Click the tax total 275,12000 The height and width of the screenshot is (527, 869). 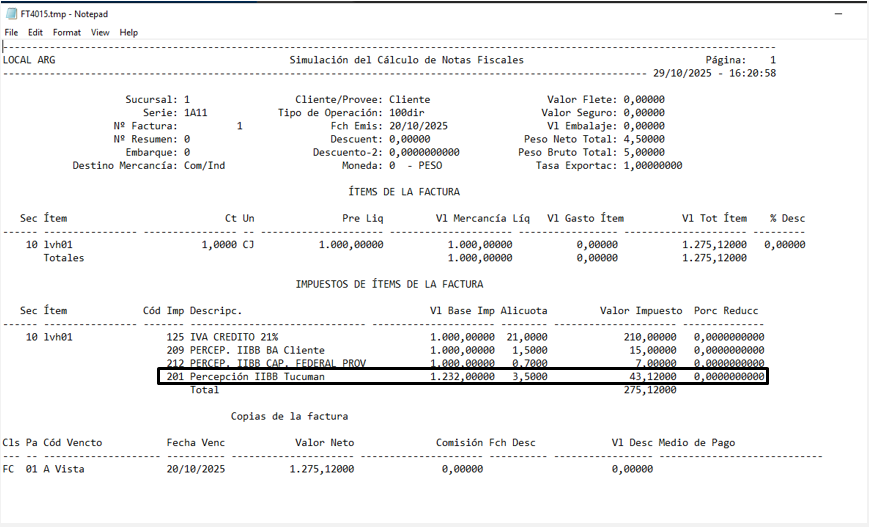coord(650,390)
